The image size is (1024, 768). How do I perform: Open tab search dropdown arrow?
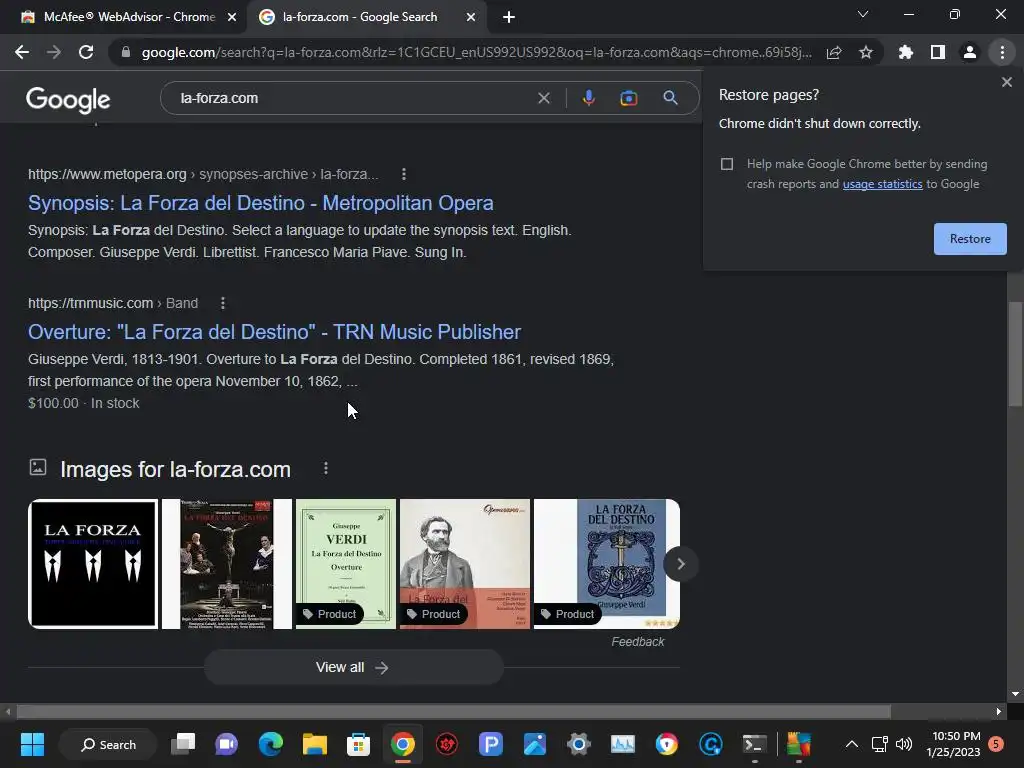tap(863, 14)
